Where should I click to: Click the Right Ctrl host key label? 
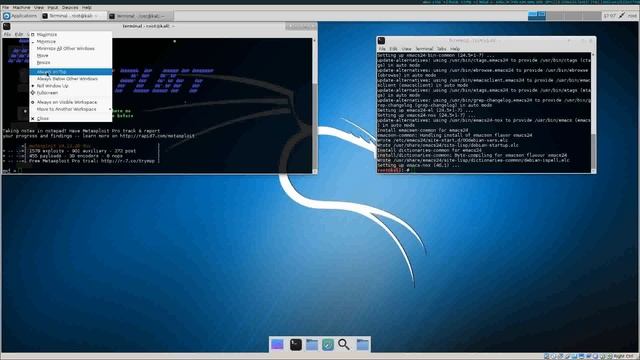point(624,356)
